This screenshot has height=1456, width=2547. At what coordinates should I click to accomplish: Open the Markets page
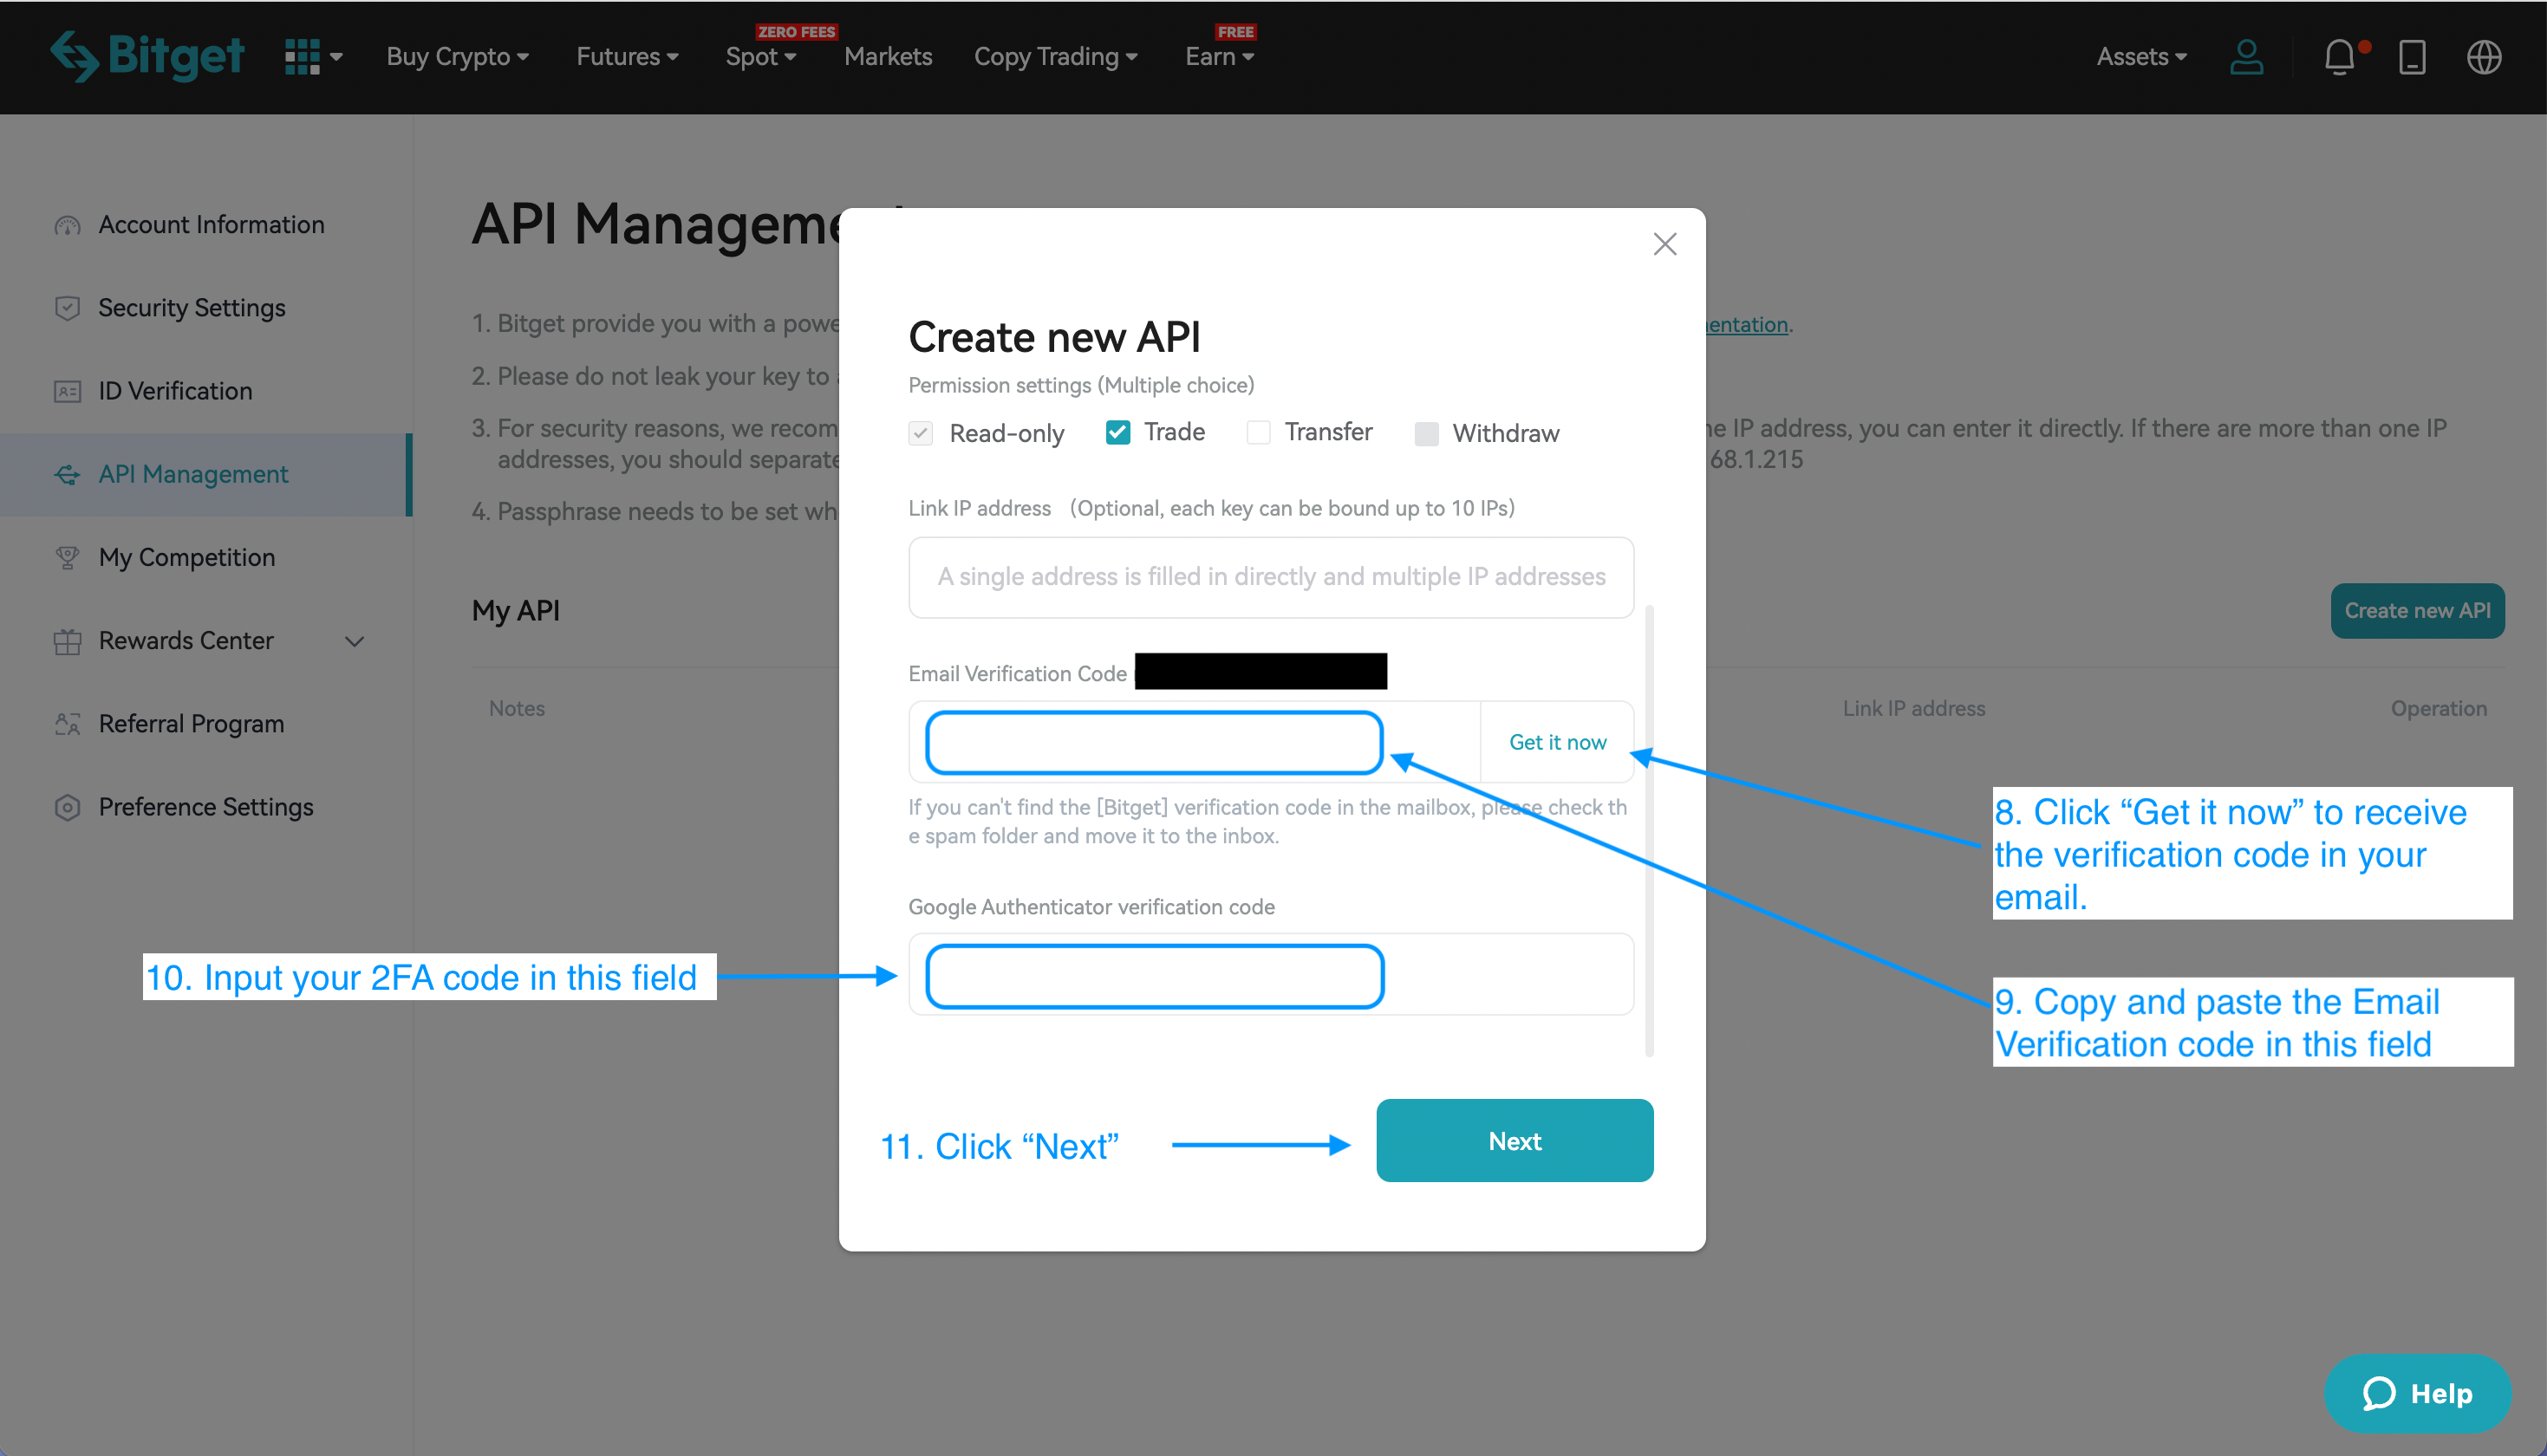click(888, 57)
